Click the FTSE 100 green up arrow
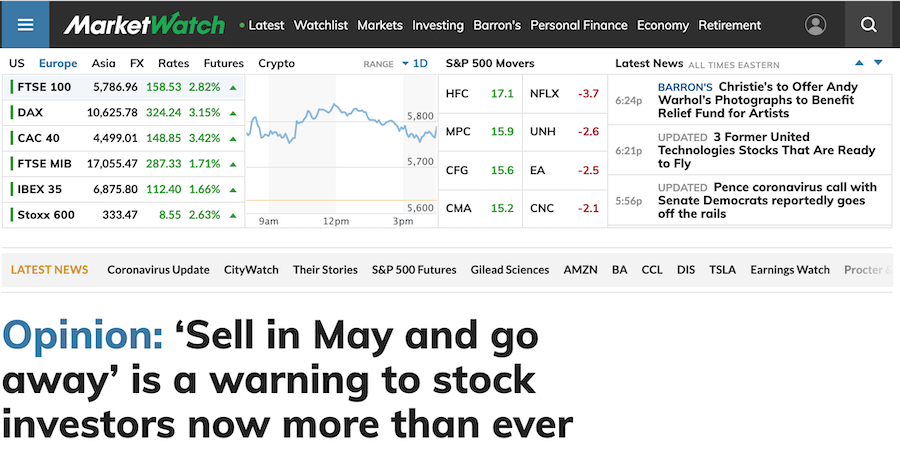The height and width of the screenshot is (450, 900). click(233, 87)
